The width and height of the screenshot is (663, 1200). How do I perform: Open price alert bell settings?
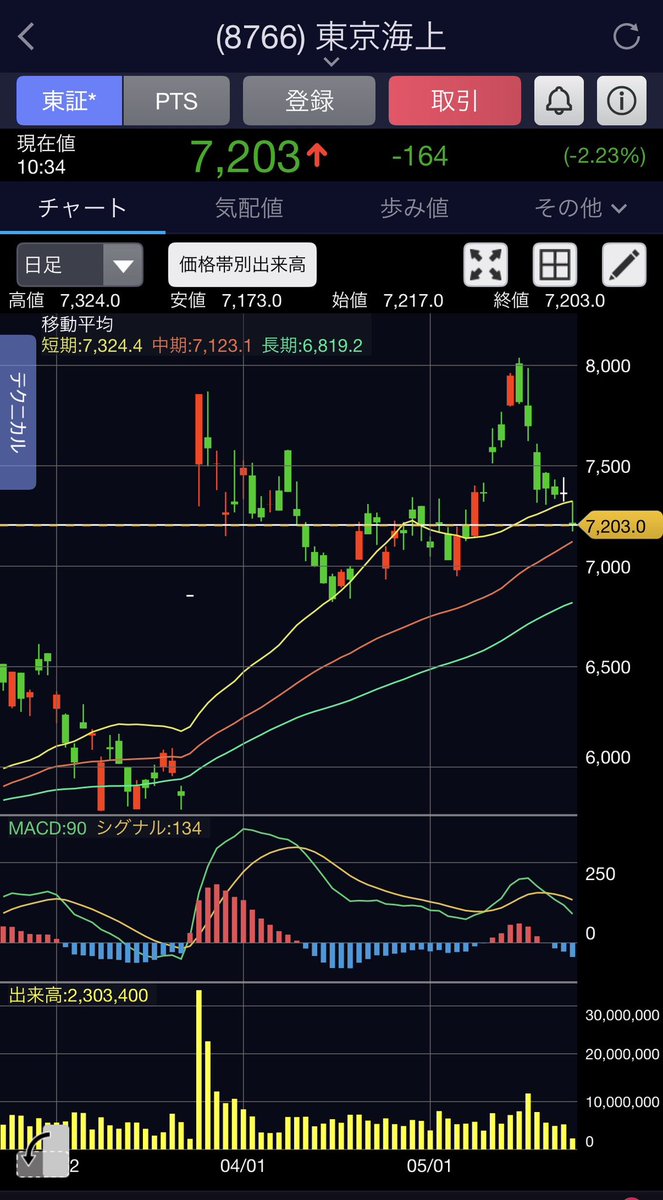click(560, 101)
